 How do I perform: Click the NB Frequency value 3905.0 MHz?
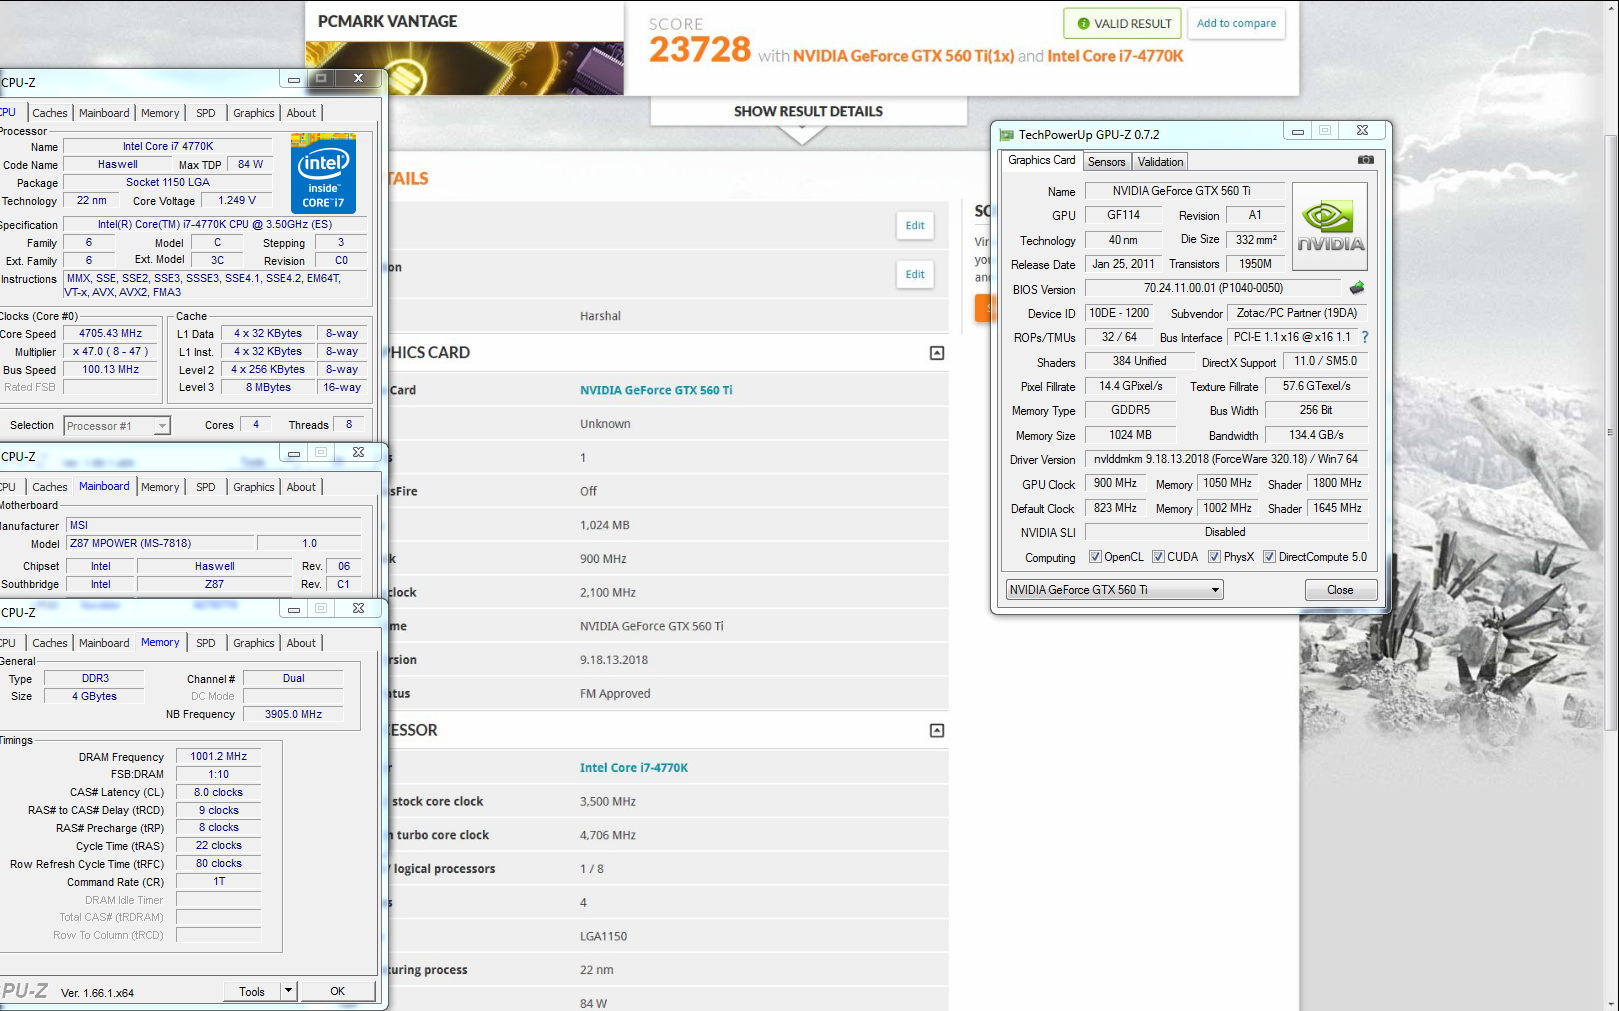pos(293,714)
